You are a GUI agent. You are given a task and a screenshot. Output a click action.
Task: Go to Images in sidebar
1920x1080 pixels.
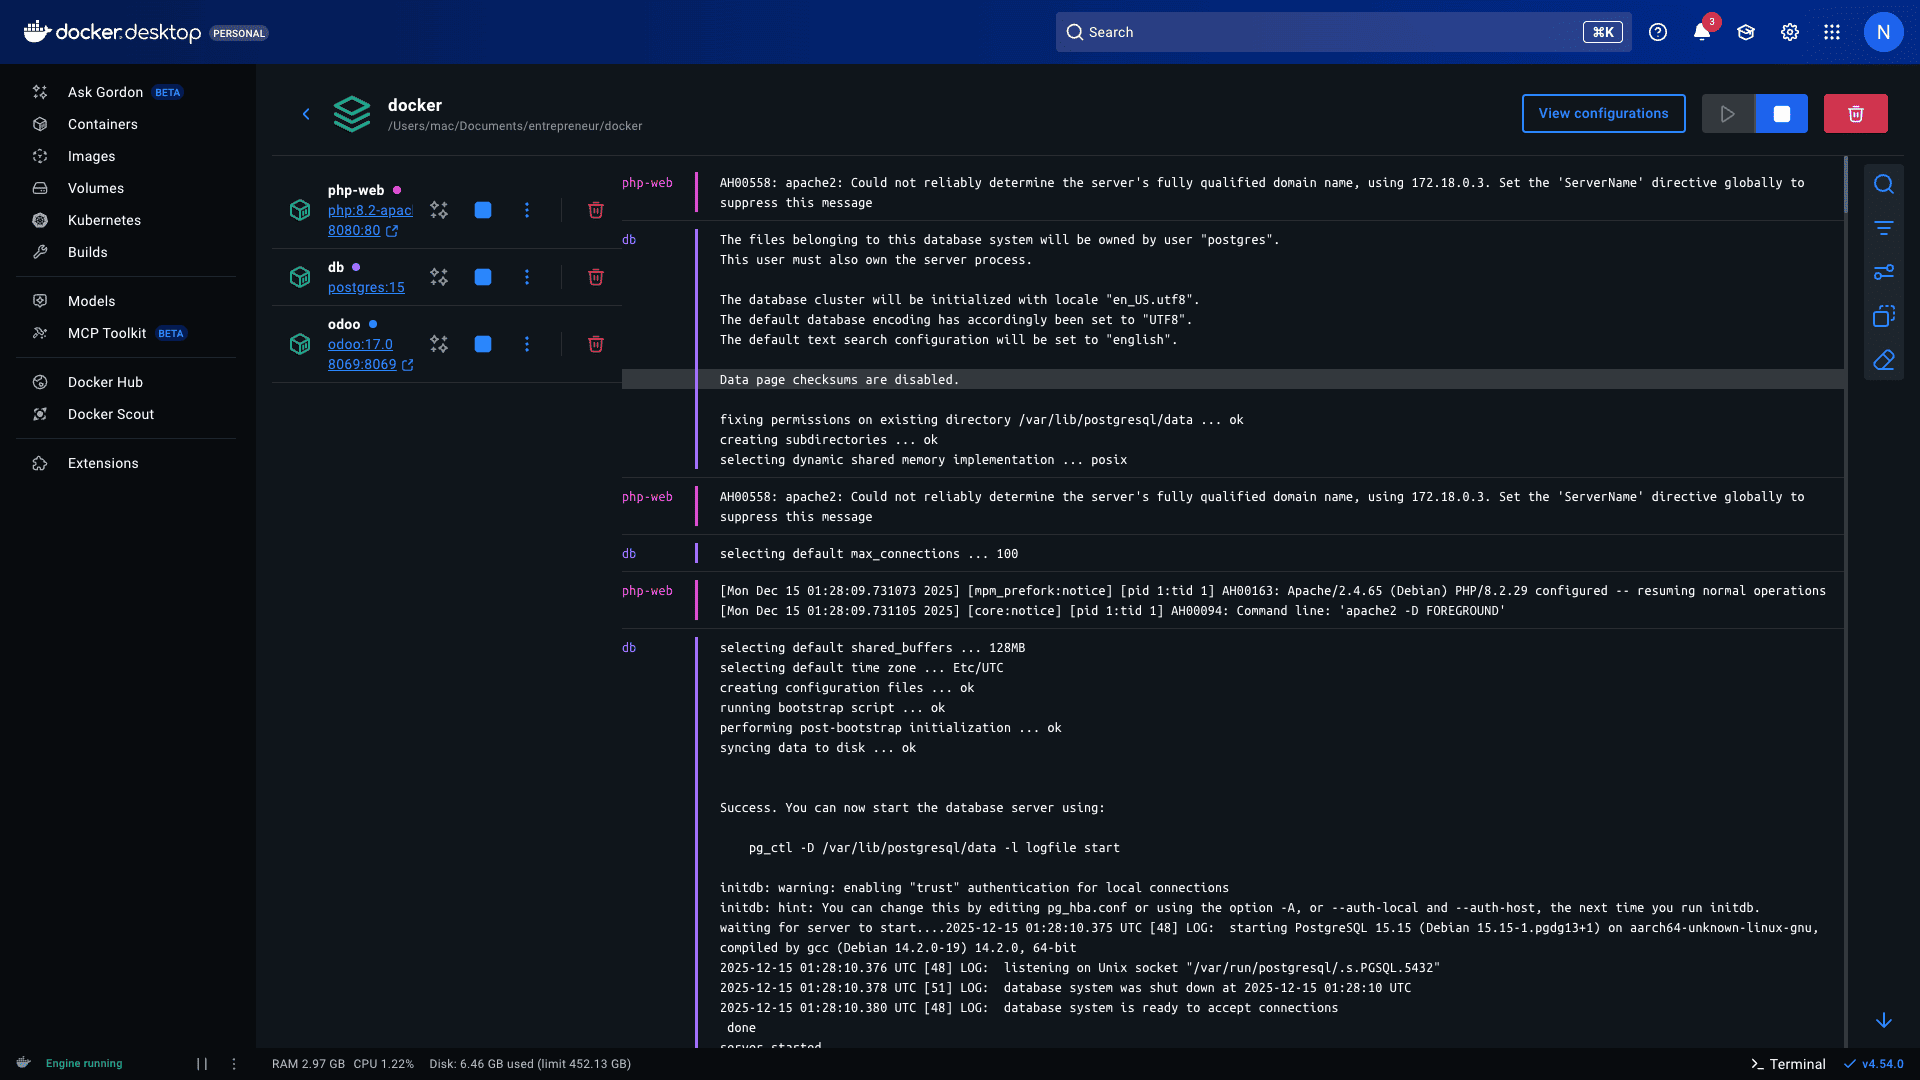pyautogui.click(x=126, y=156)
